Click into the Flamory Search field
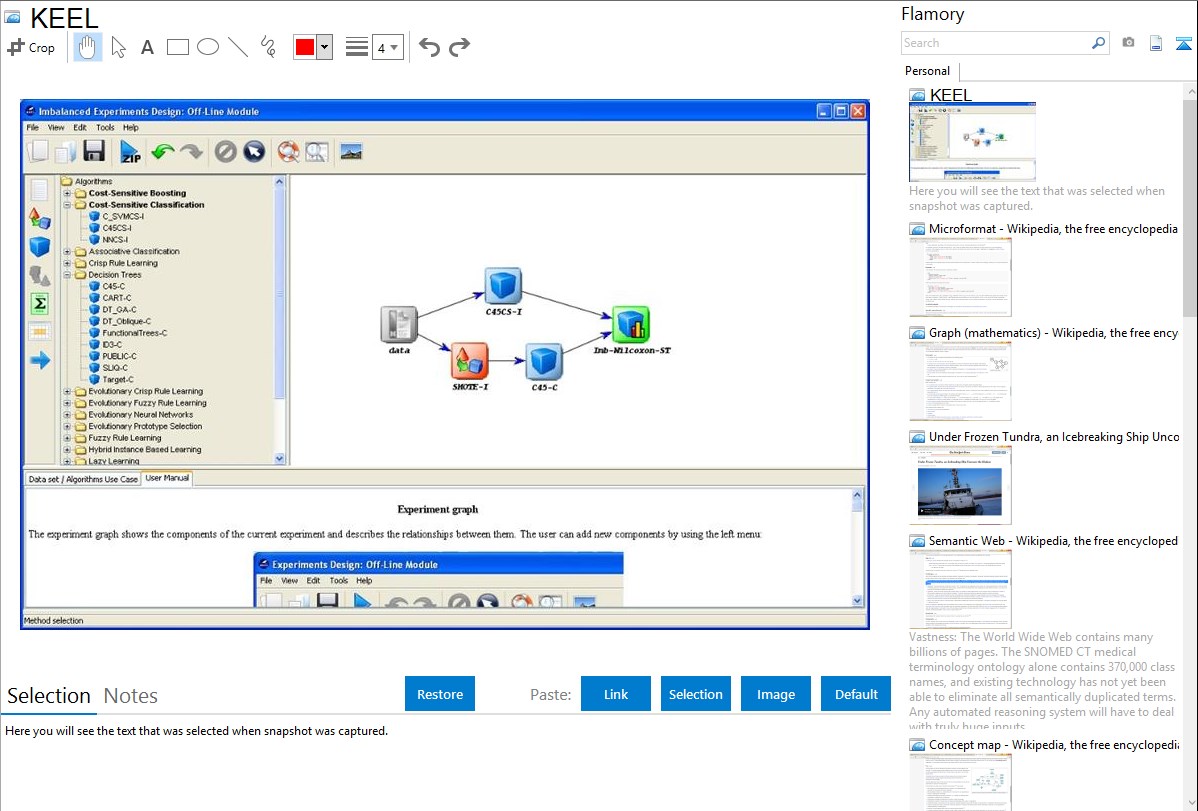Image resolution: width=1198 pixels, height=811 pixels. pyautogui.click(x=996, y=43)
